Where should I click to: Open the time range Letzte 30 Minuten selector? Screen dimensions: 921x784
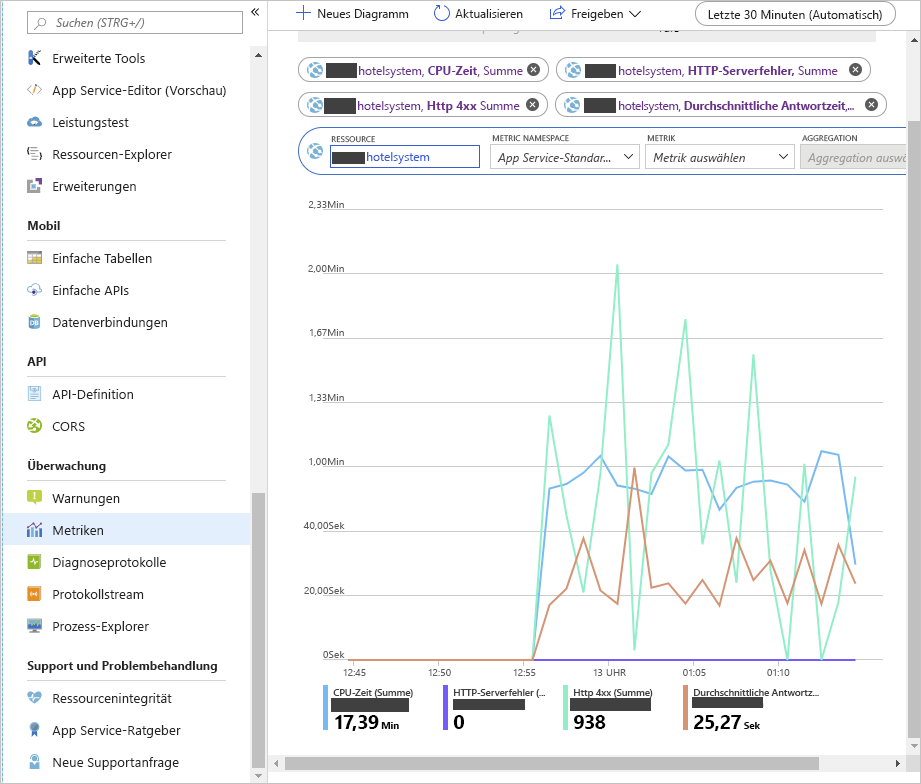(795, 14)
